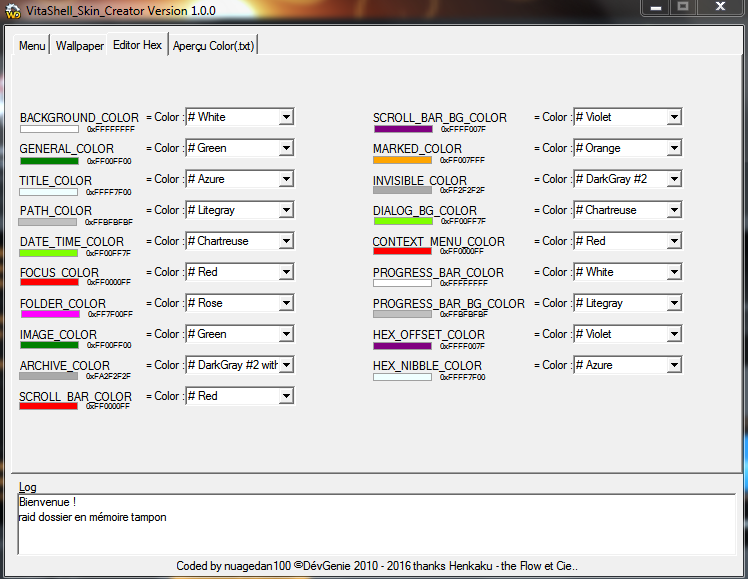Click the HEX_NIBBLE_COLOR label
Image resolution: width=748 pixels, height=579 pixels.
(x=427, y=366)
